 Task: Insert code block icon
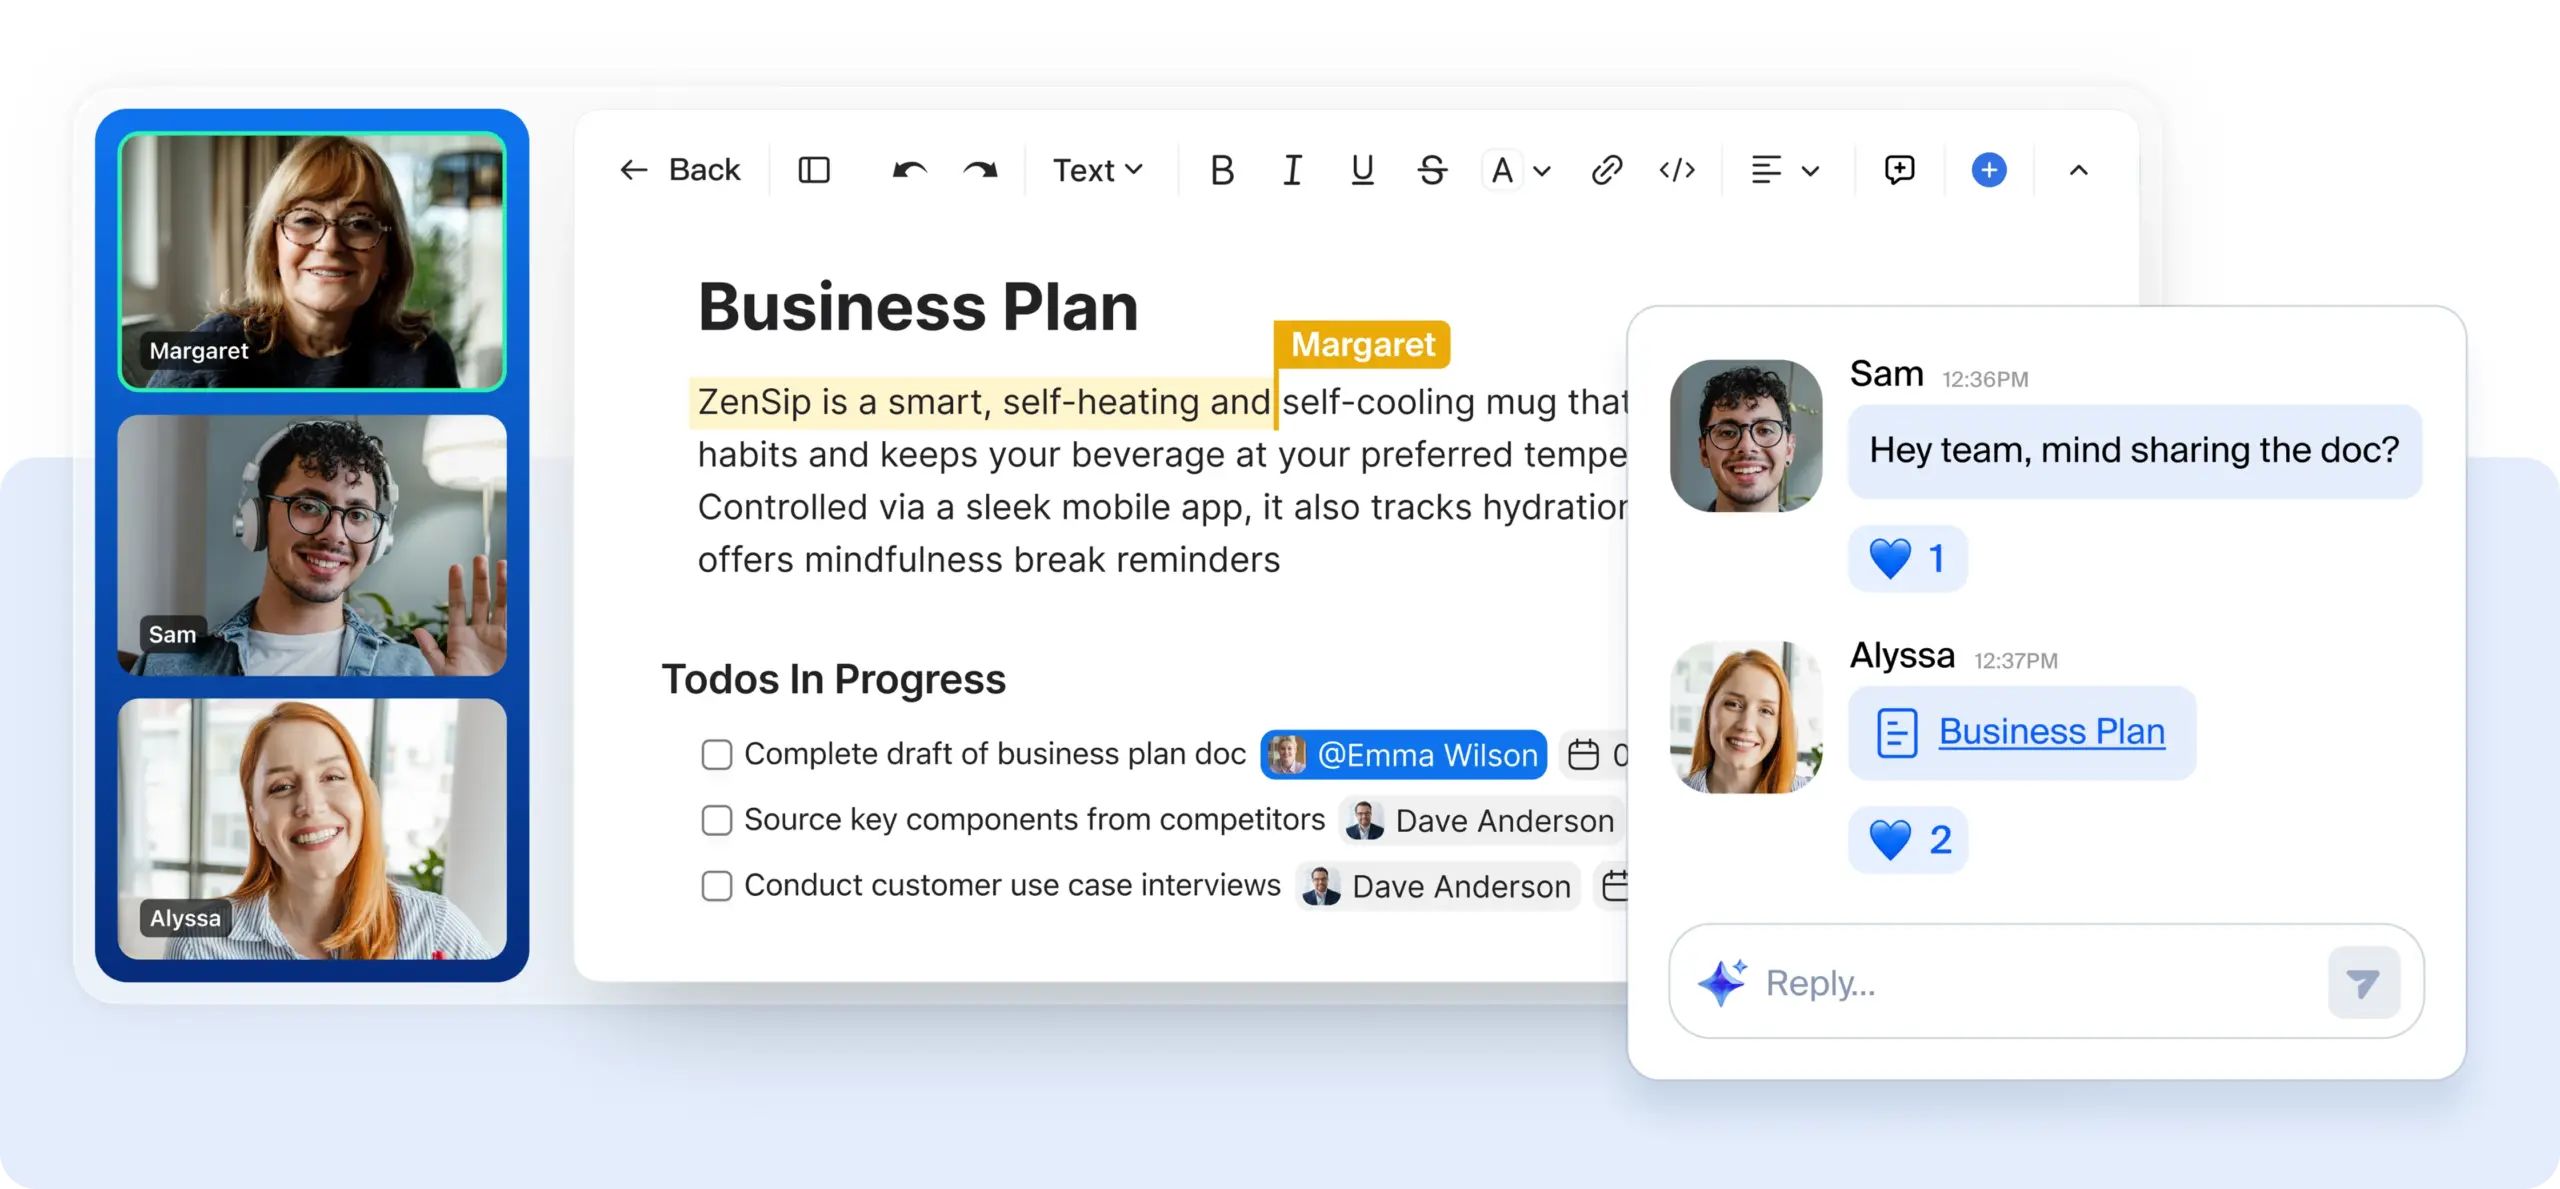pos(1677,170)
